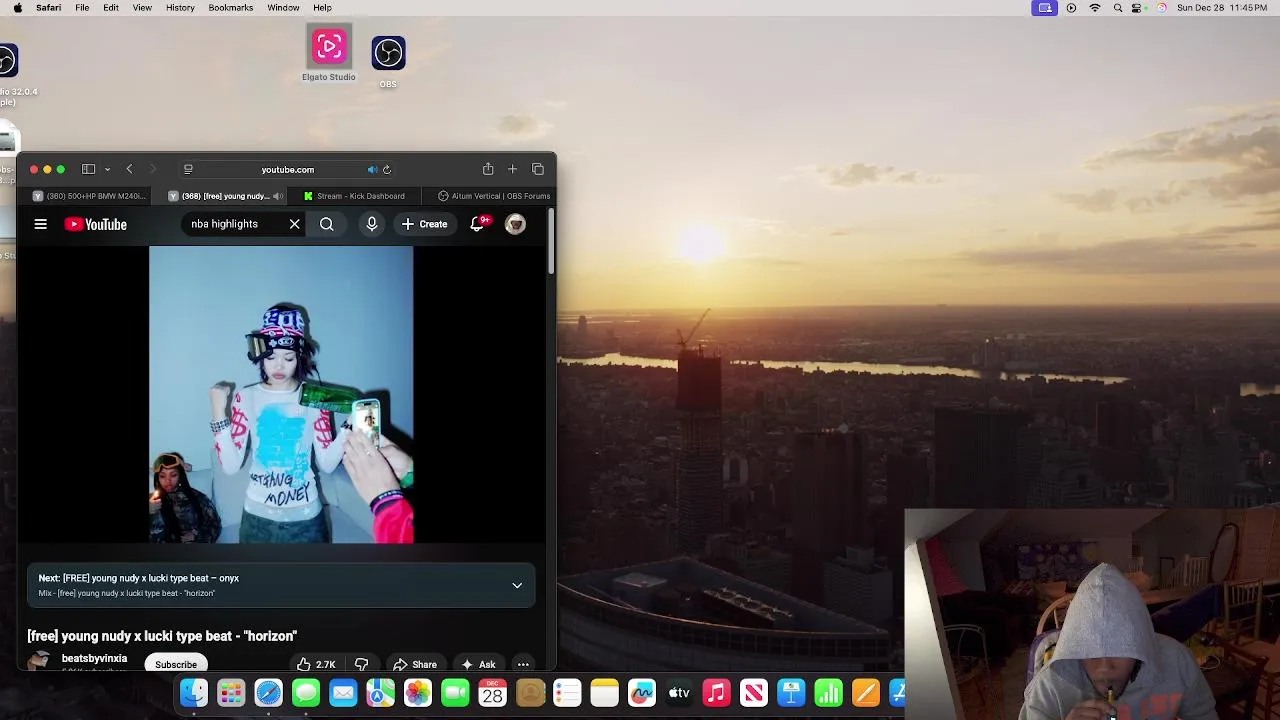
Task: Open Control Center in menu bar
Action: click(1138, 8)
